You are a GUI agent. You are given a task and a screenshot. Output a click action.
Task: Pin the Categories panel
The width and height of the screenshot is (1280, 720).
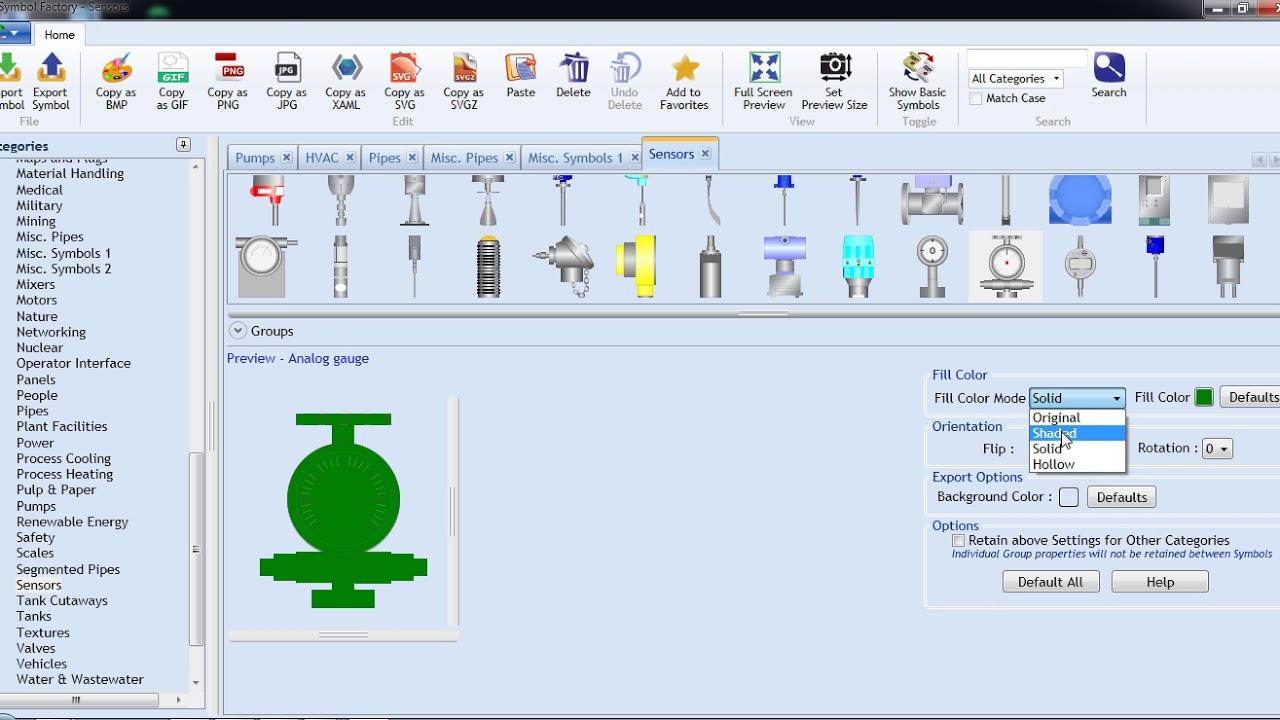pyautogui.click(x=183, y=145)
